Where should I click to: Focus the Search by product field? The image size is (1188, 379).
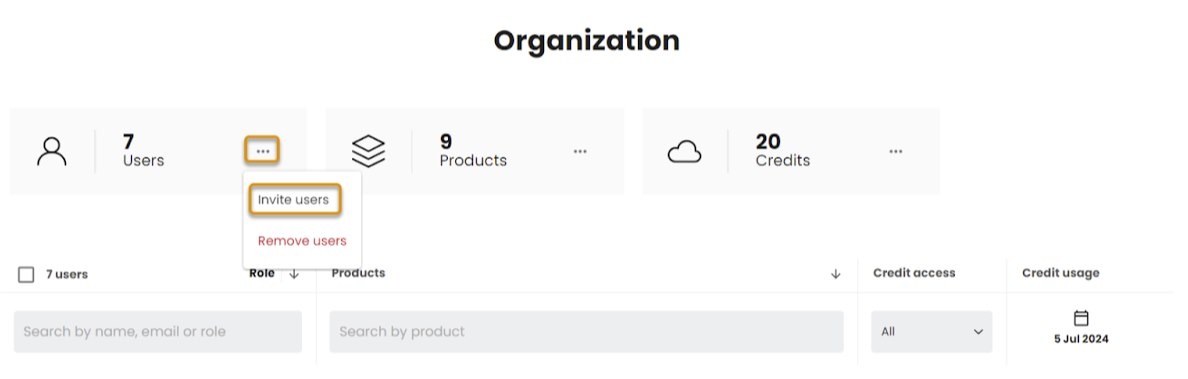(x=586, y=331)
